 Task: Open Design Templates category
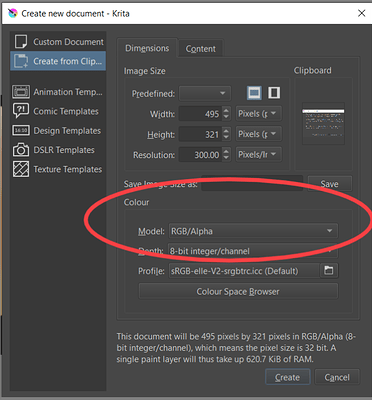pyautogui.click(x=58, y=130)
